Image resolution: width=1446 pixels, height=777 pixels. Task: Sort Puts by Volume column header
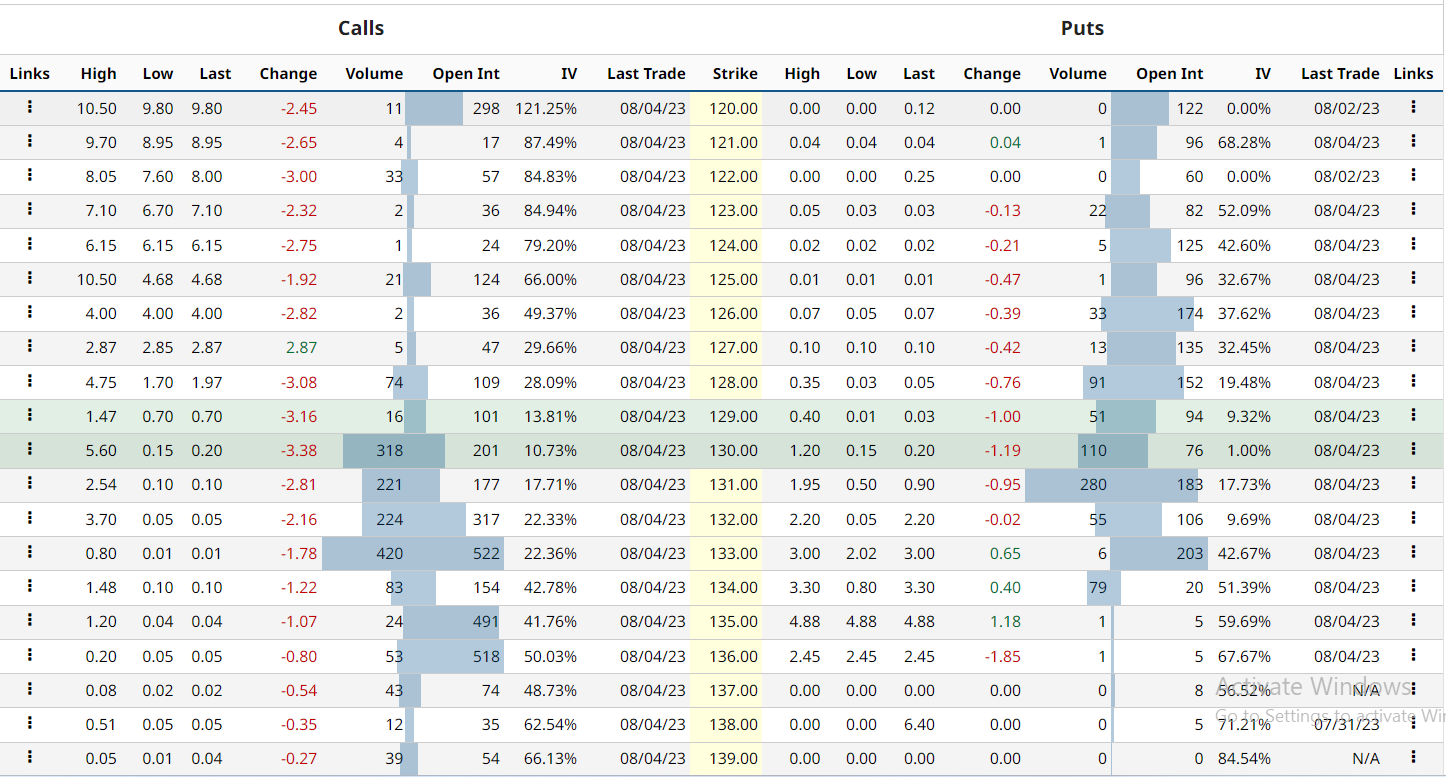(x=1078, y=73)
